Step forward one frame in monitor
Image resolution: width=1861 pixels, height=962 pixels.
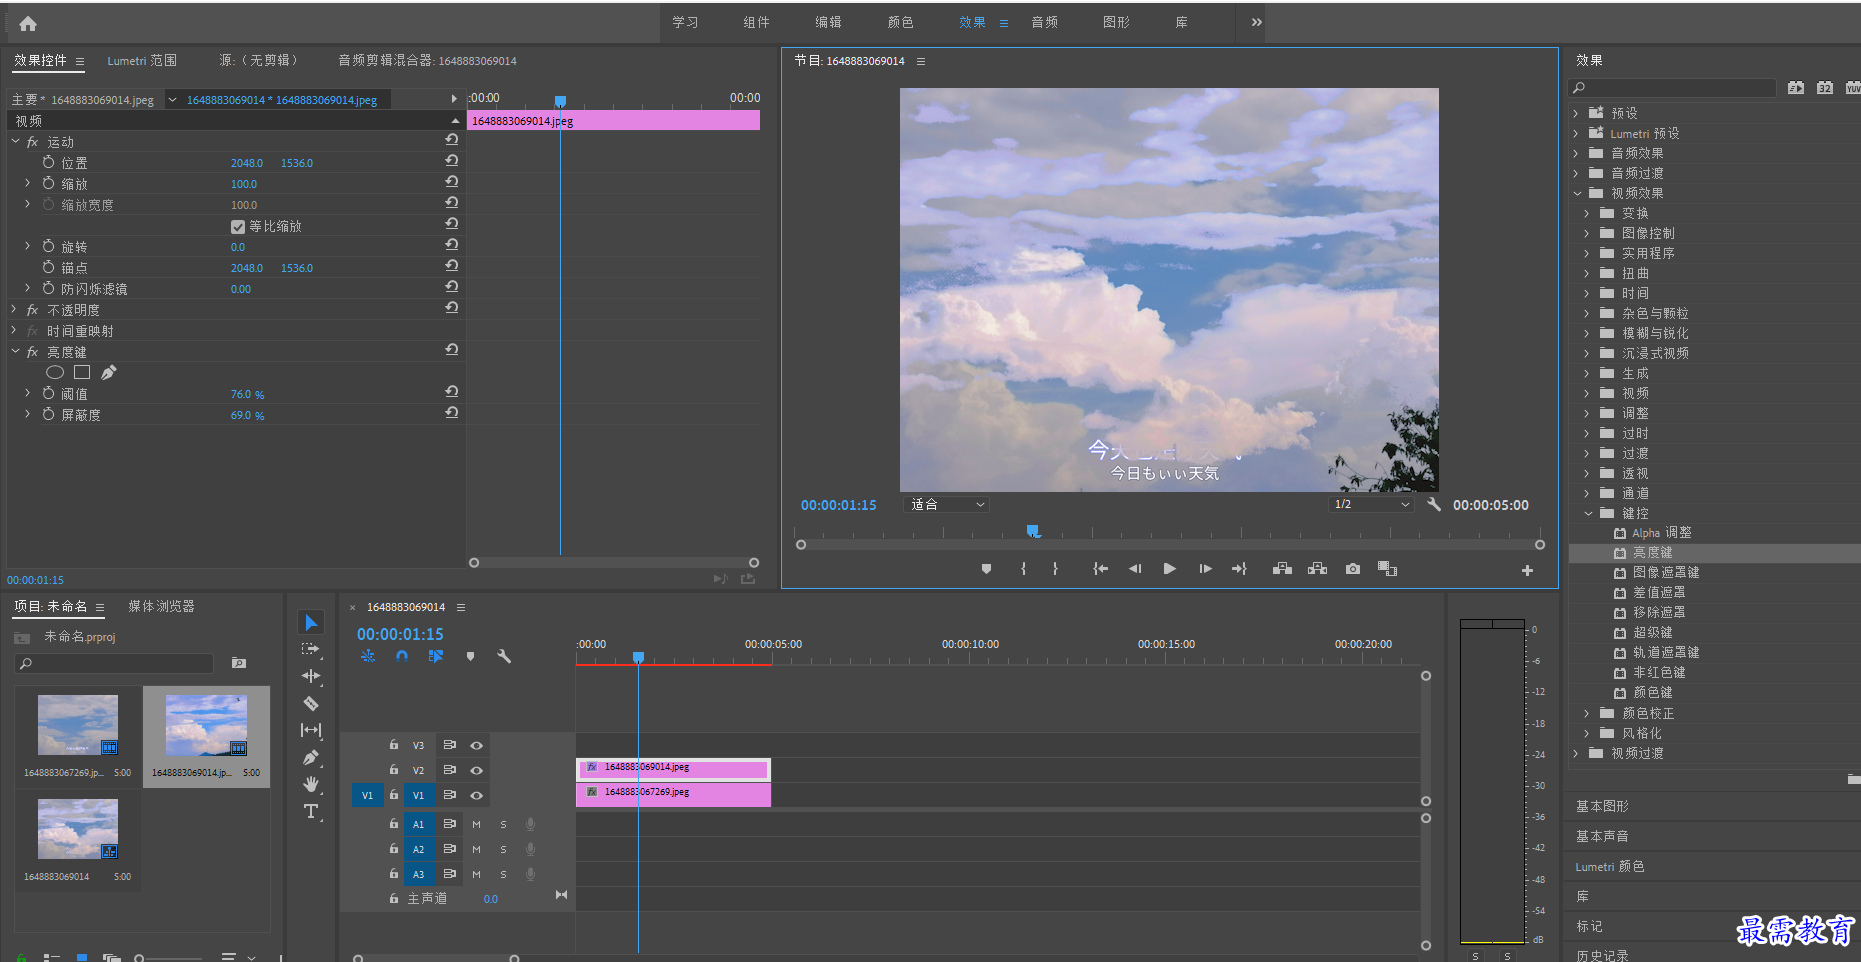1205,569
